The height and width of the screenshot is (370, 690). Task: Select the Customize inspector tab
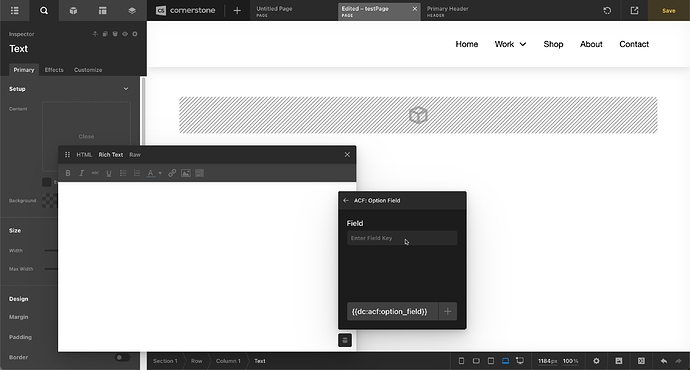coord(88,70)
